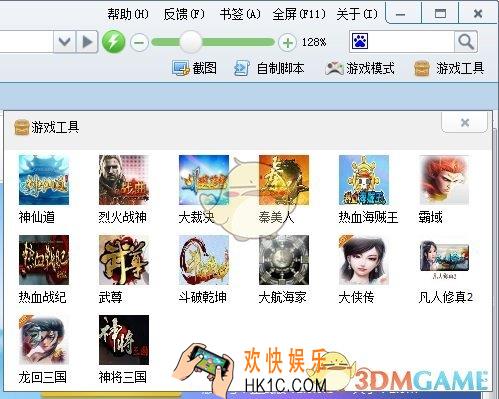Open the 游戏工具 toolbar button
499x399 pixels.
pos(449,68)
